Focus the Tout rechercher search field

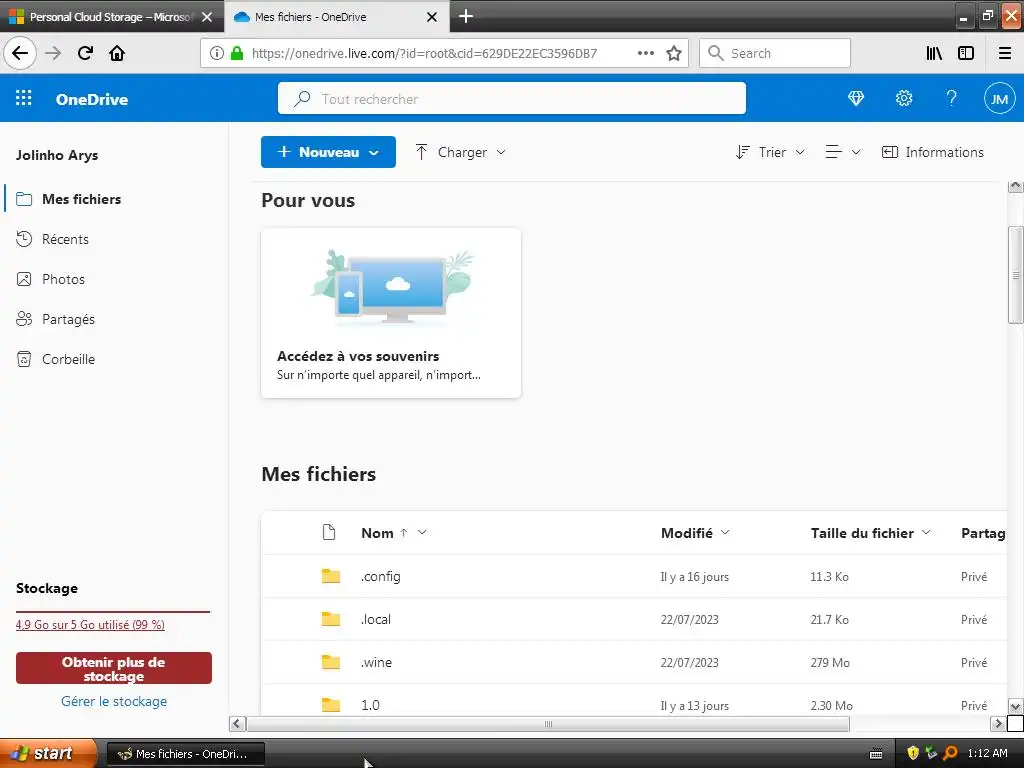tap(511, 99)
